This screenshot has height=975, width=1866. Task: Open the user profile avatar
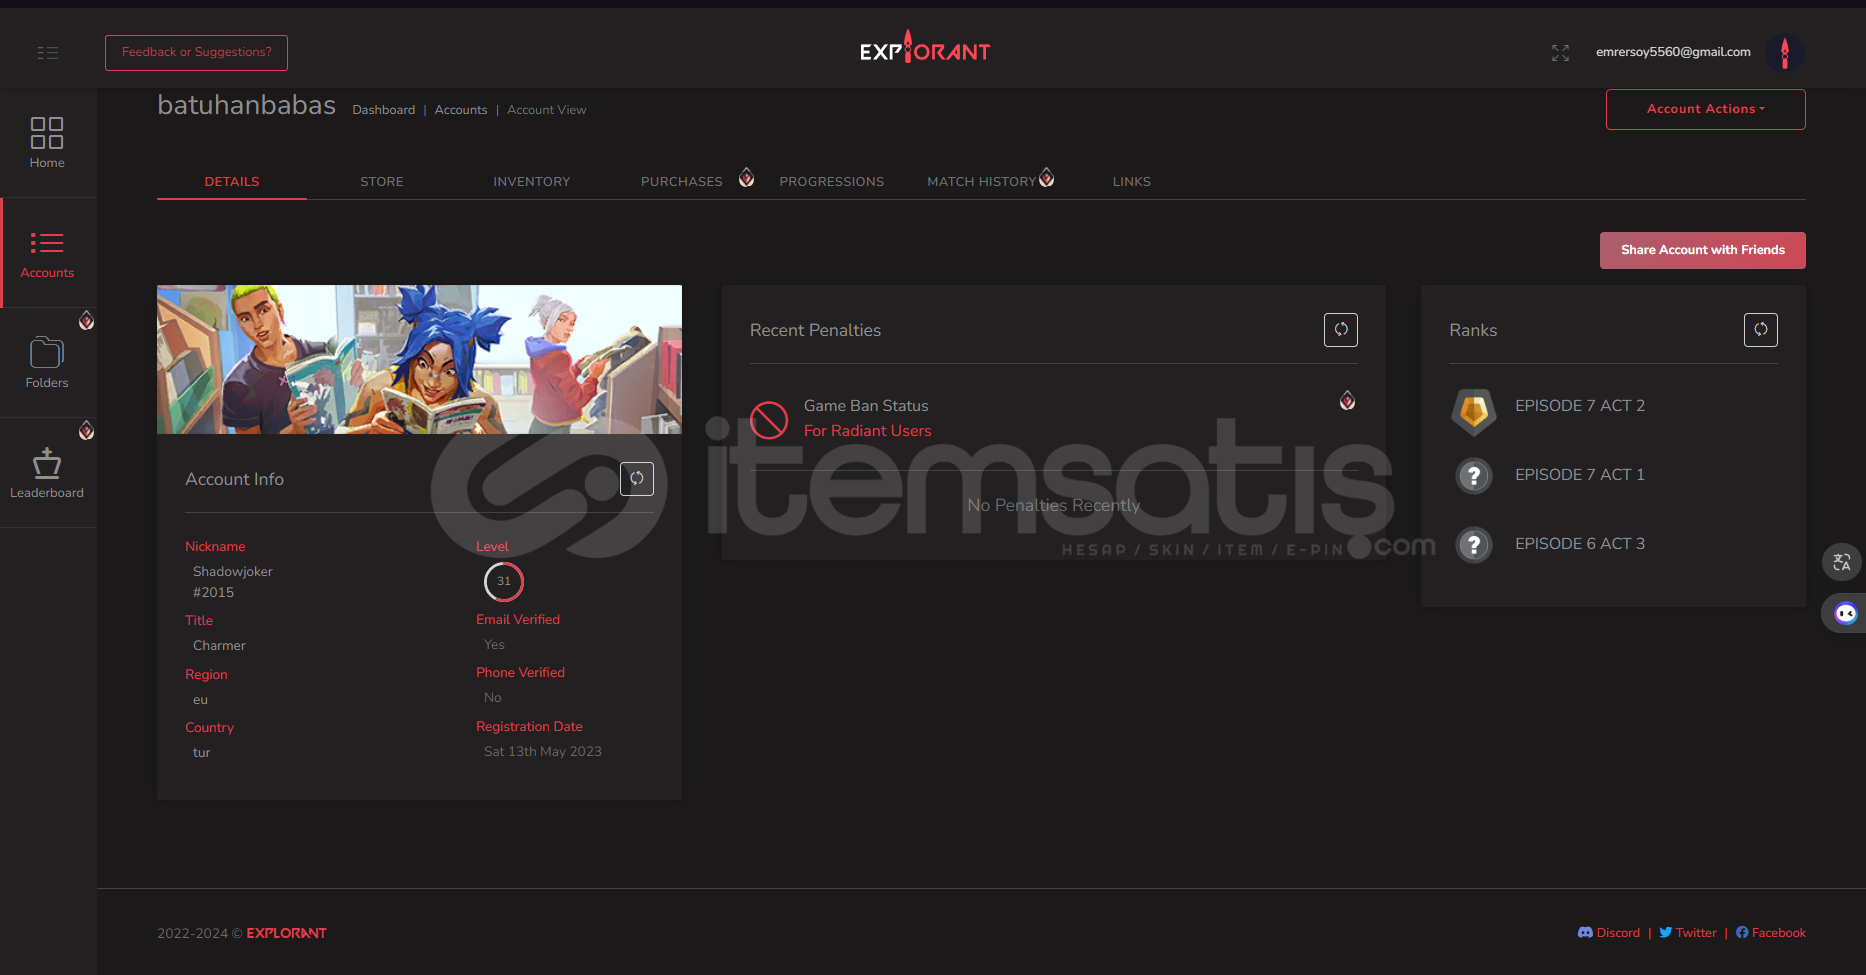coord(1785,53)
